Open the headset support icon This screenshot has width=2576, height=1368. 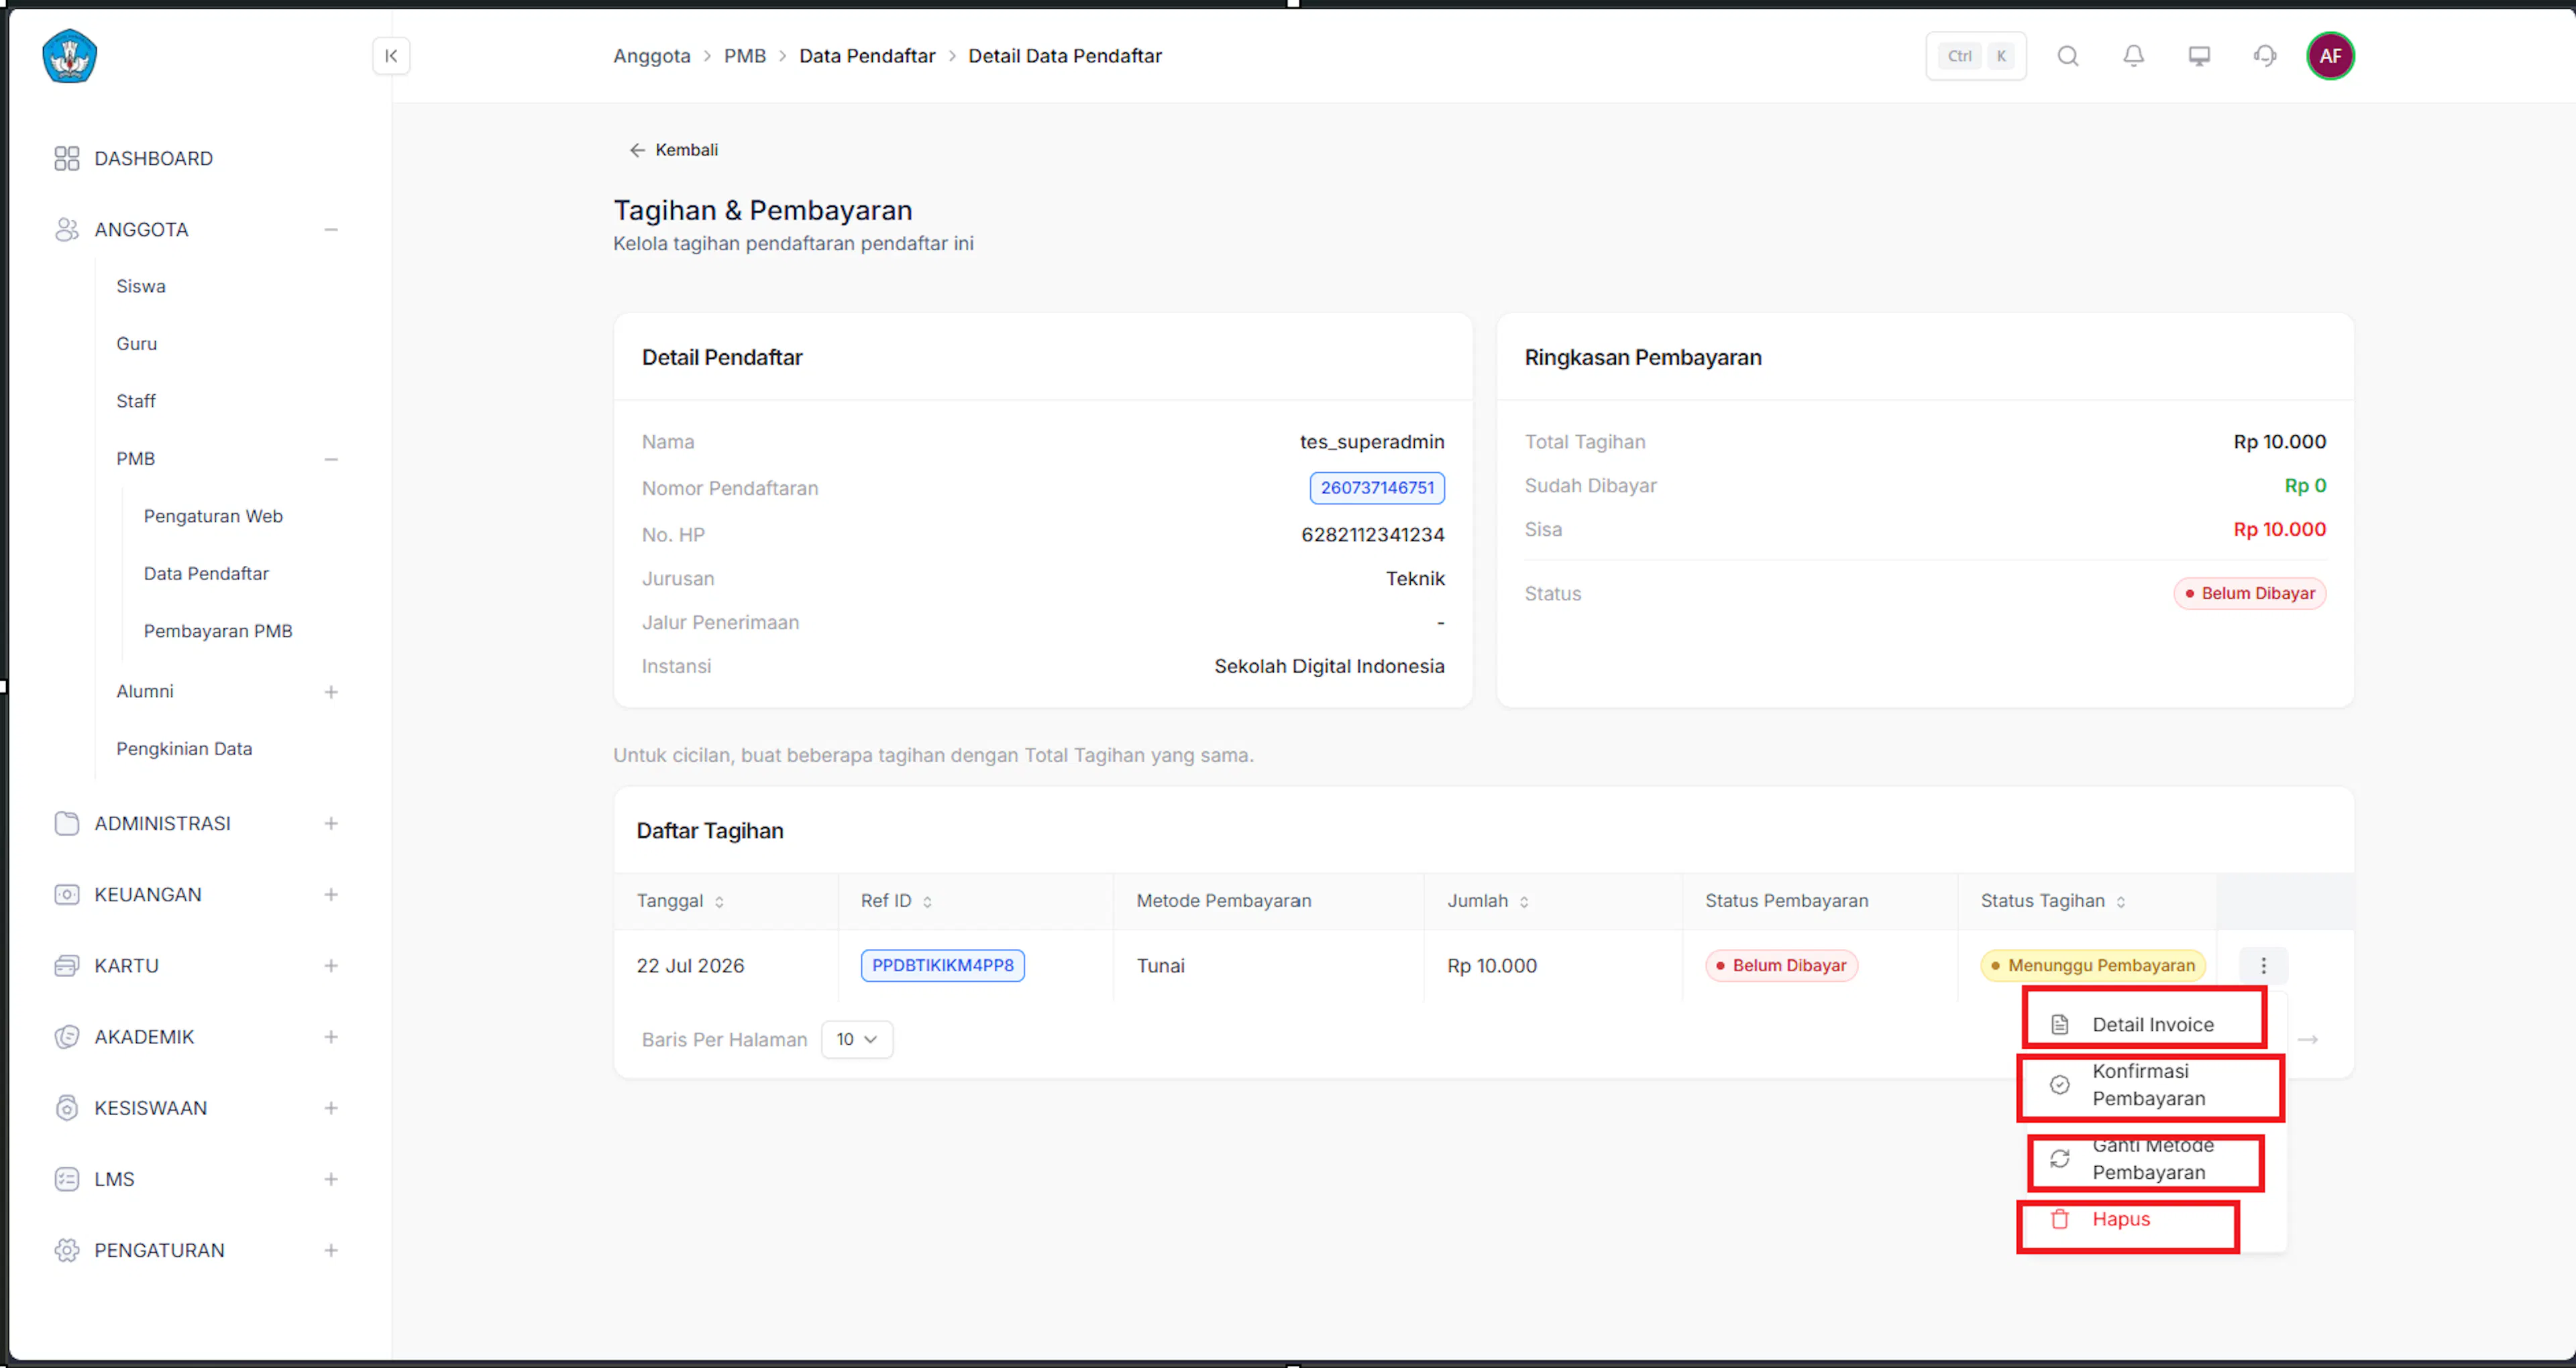2264,56
